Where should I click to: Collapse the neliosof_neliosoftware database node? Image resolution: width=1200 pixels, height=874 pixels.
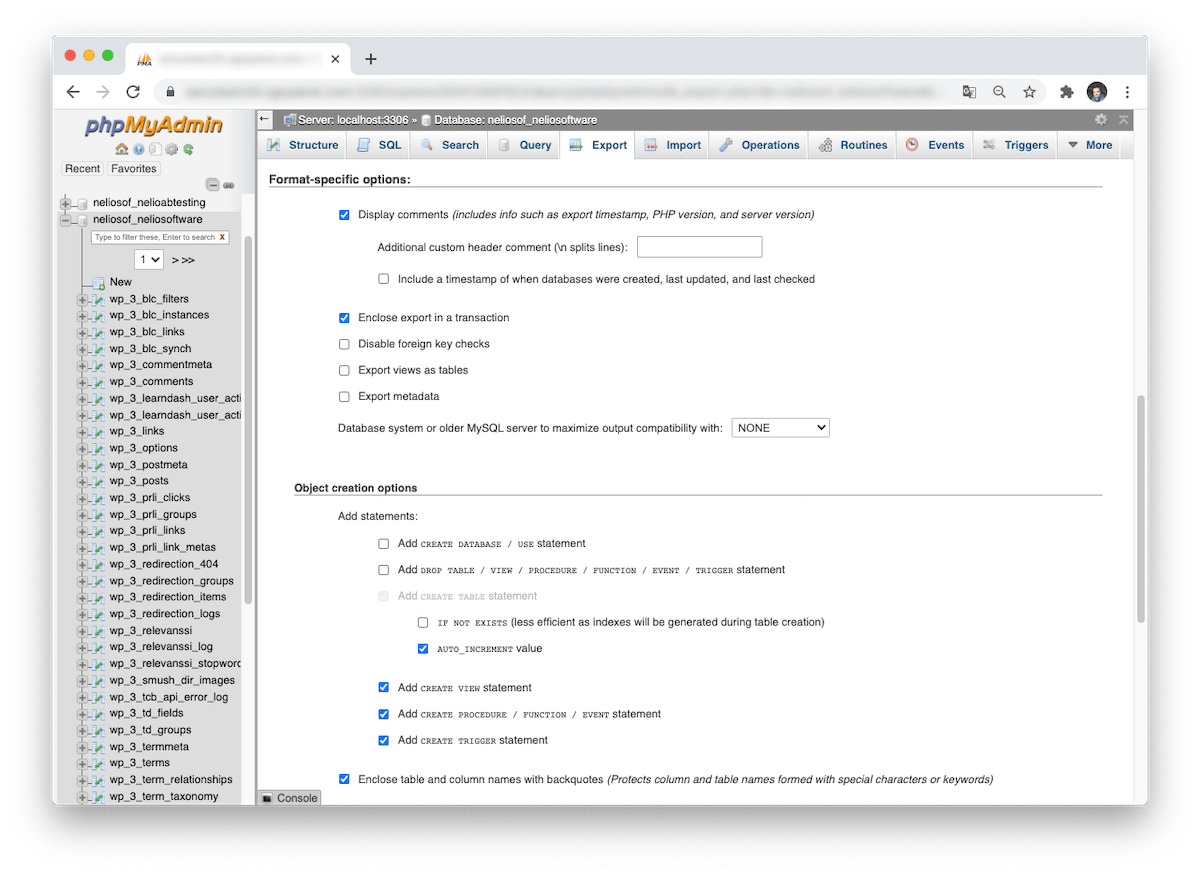pyautogui.click(x=66, y=220)
